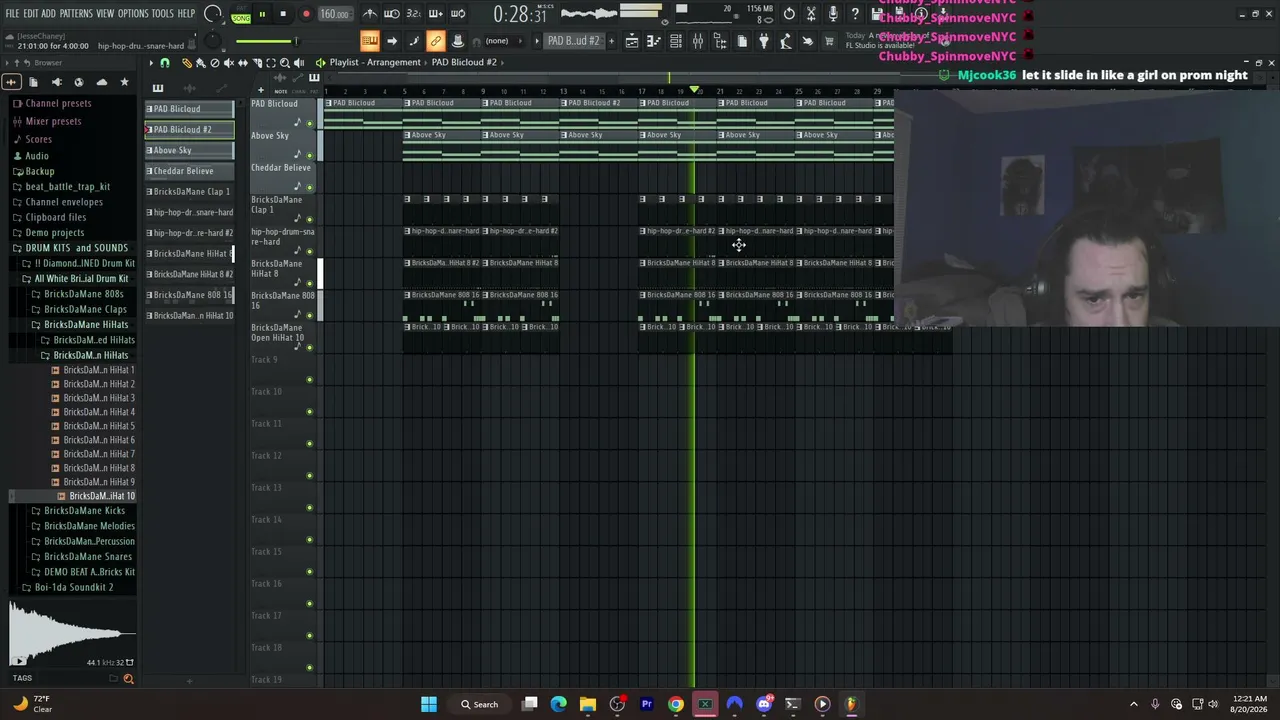Image resolution: width=1280 pixels, height=720 pixels.
Task: Open the VIEW menu
Action: pyautogui.click(x=105, y=14)
